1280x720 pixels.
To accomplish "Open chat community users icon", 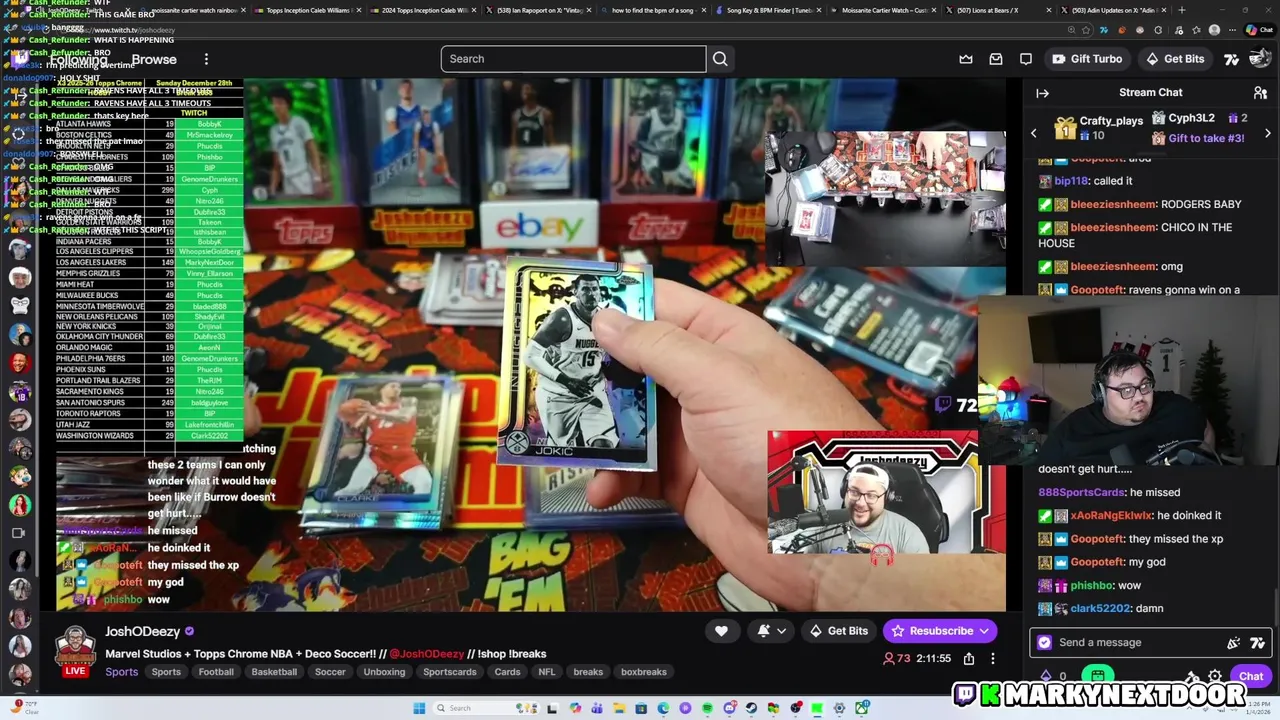I will (1260, 93).
